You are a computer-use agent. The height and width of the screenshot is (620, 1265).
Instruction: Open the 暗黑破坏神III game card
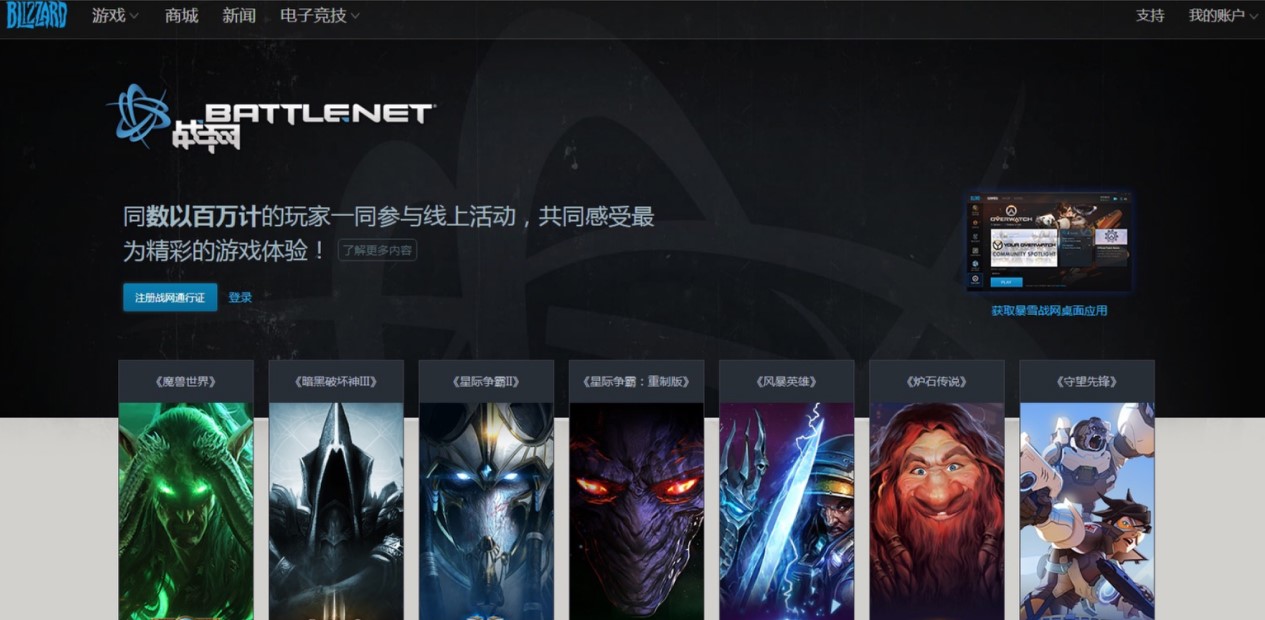[336, 490]
